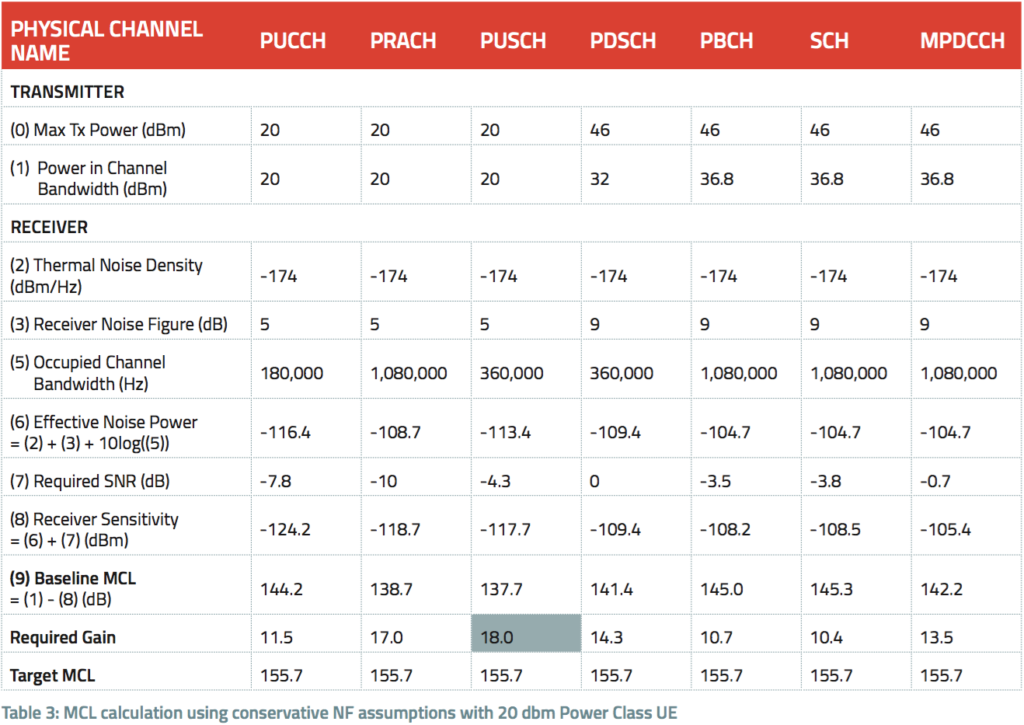Click the PDSCH Required SNR value 0
This screenshot has height=725, width=1024.
[595, 481]
